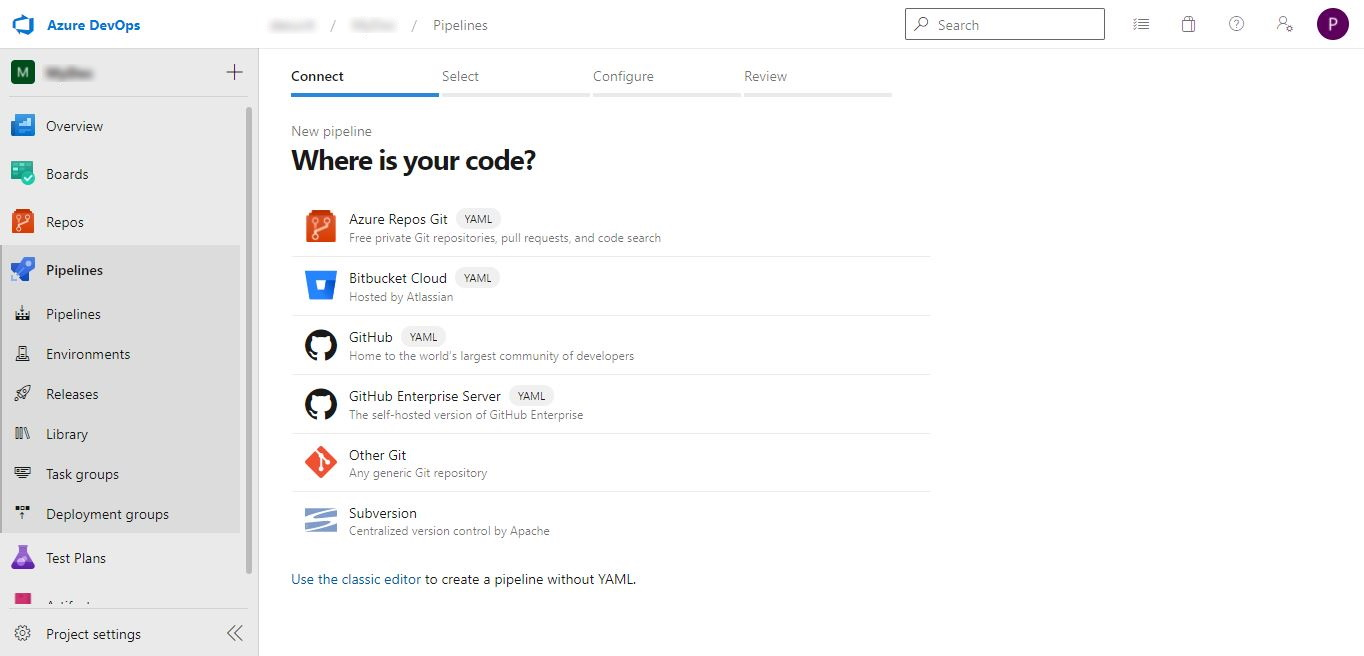Focus the Search input field
1364x656 pixels.
tap(1005, 25)
